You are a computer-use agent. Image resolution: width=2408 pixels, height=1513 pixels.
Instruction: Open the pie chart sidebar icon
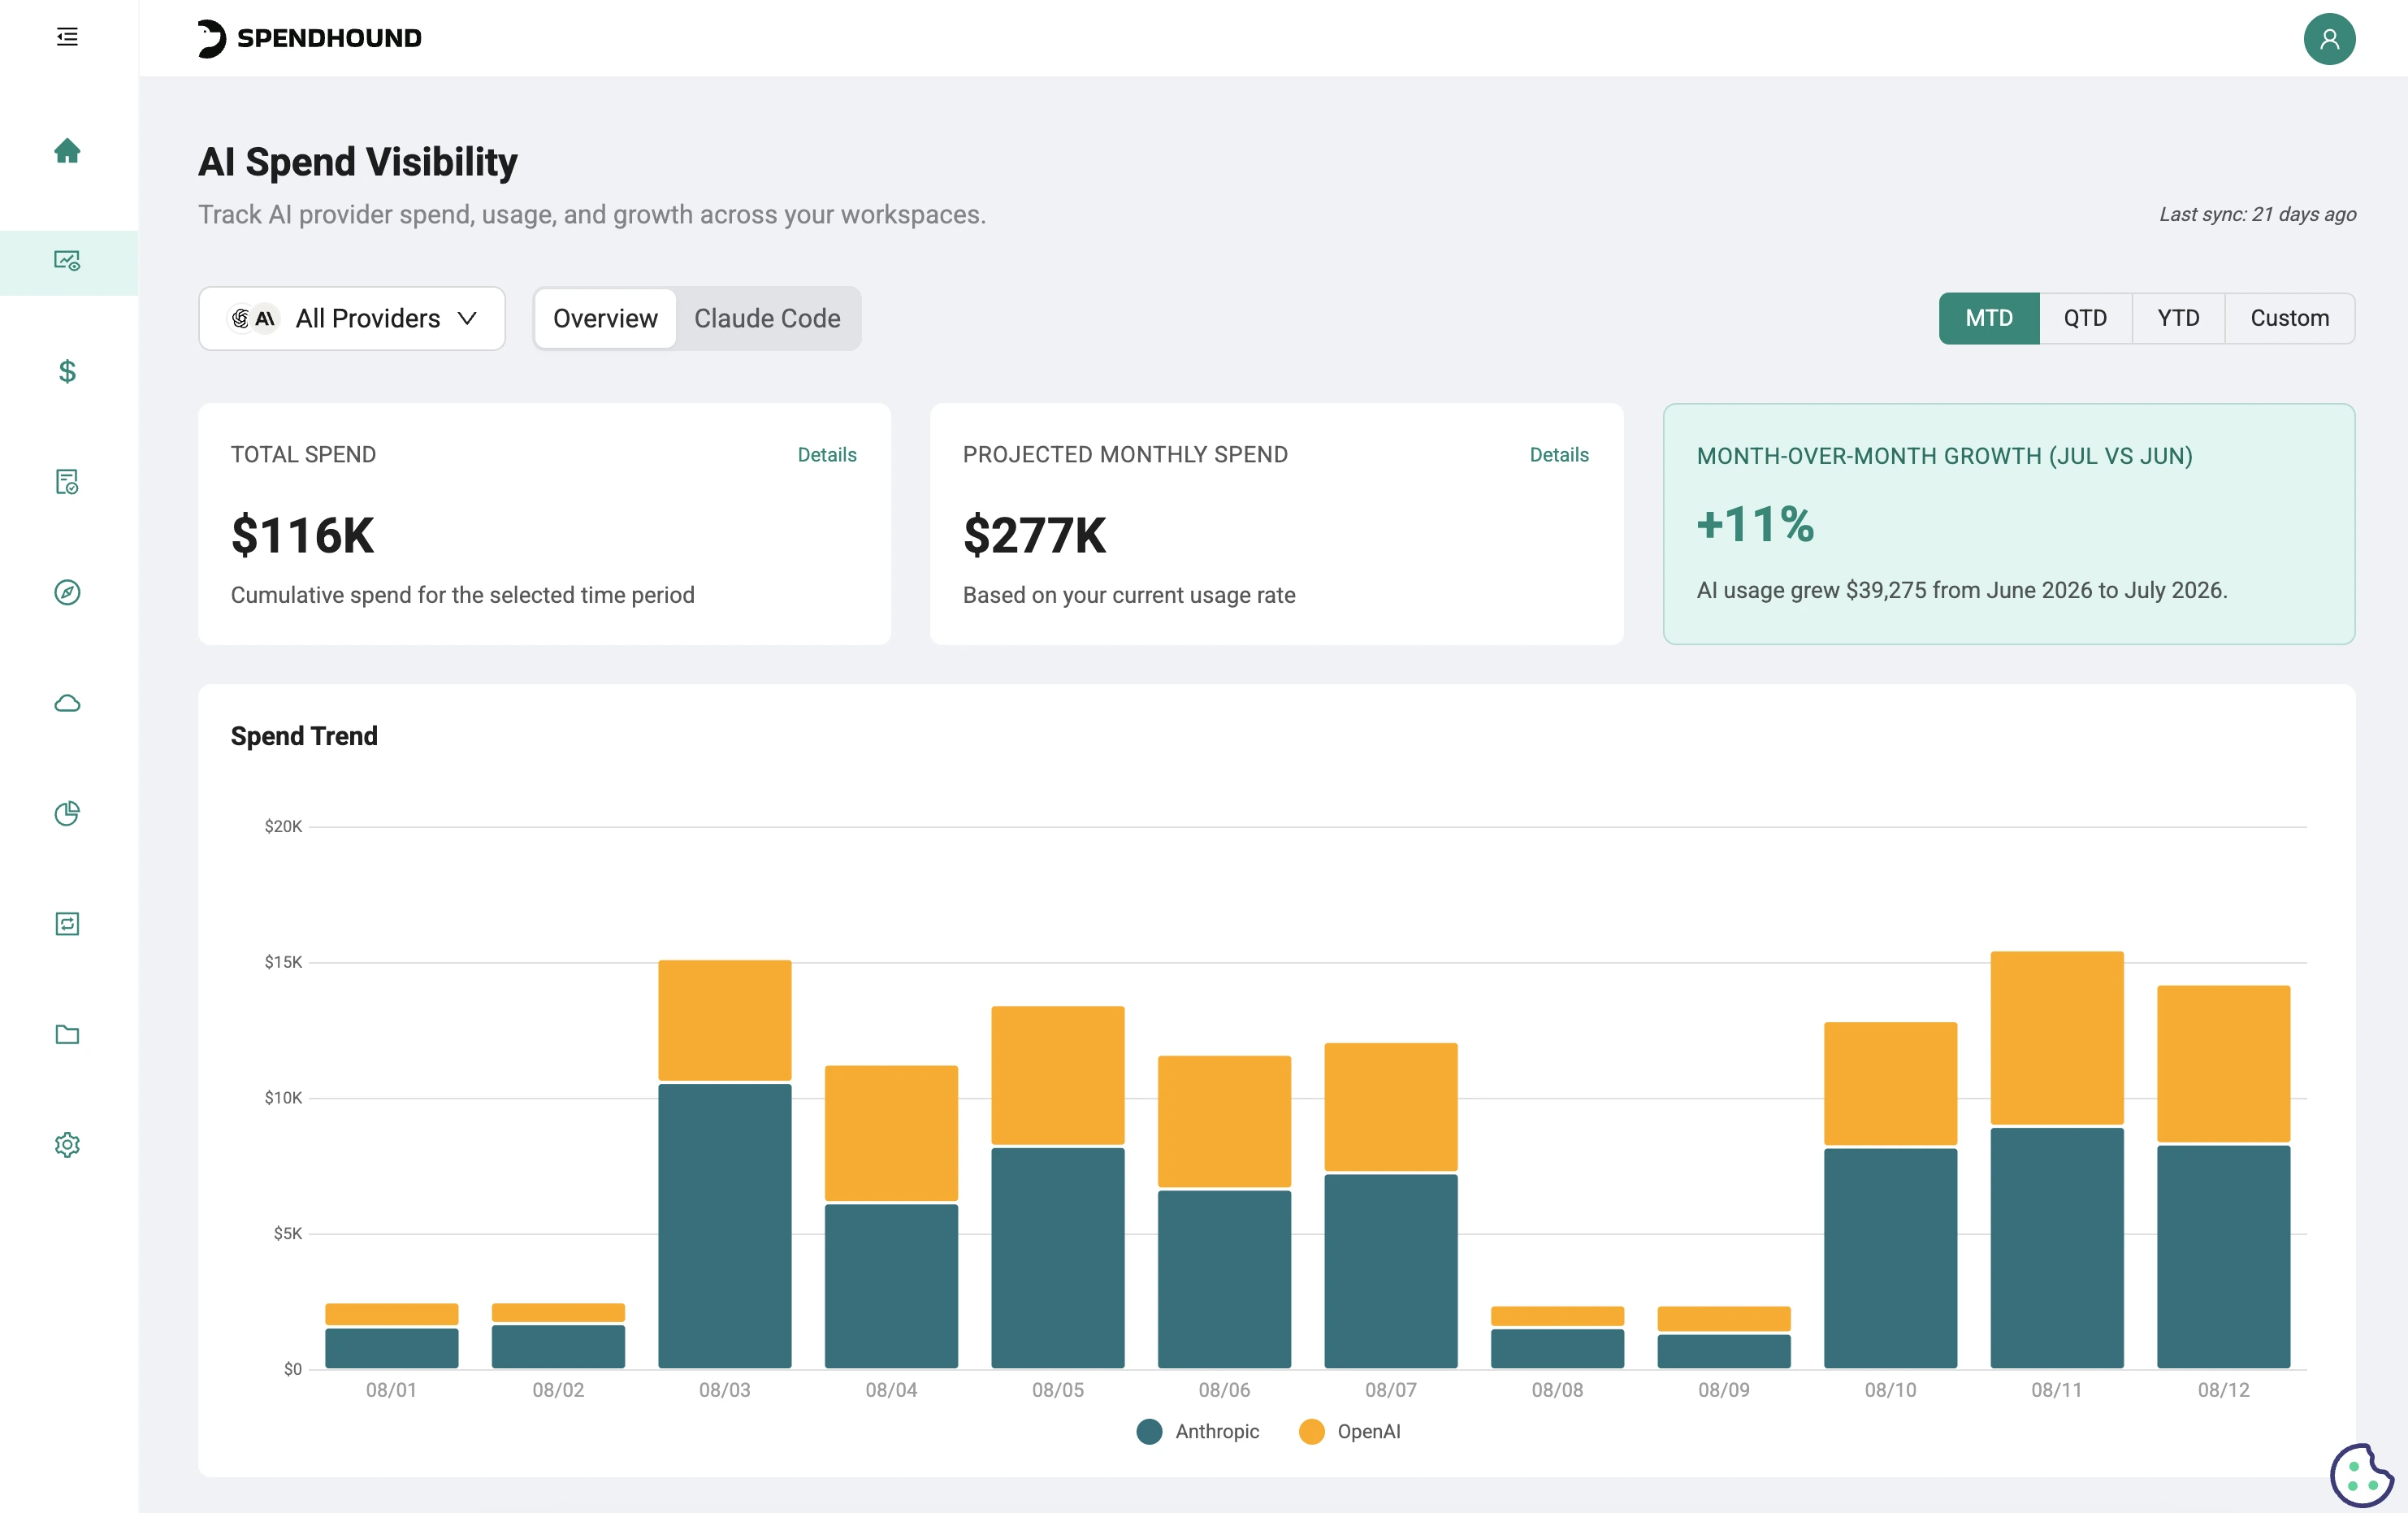(67, 813)
